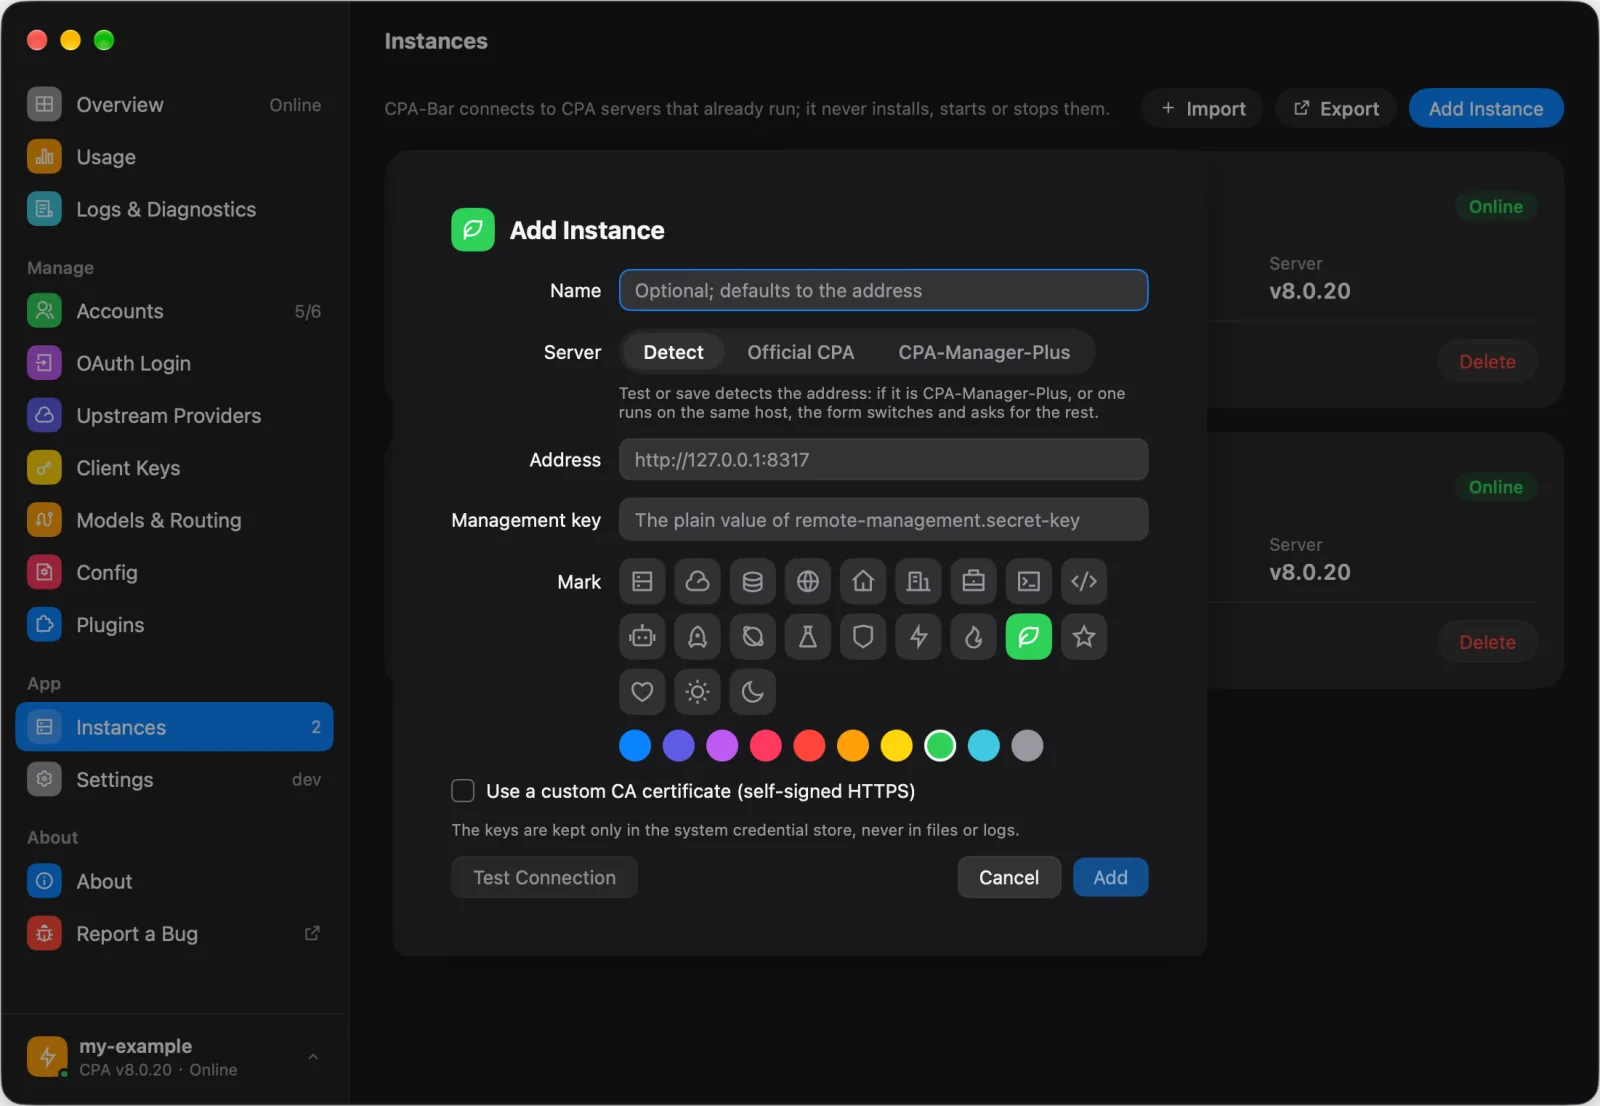
Task: Choose the gray color swatch
Action: (1027, 745)
